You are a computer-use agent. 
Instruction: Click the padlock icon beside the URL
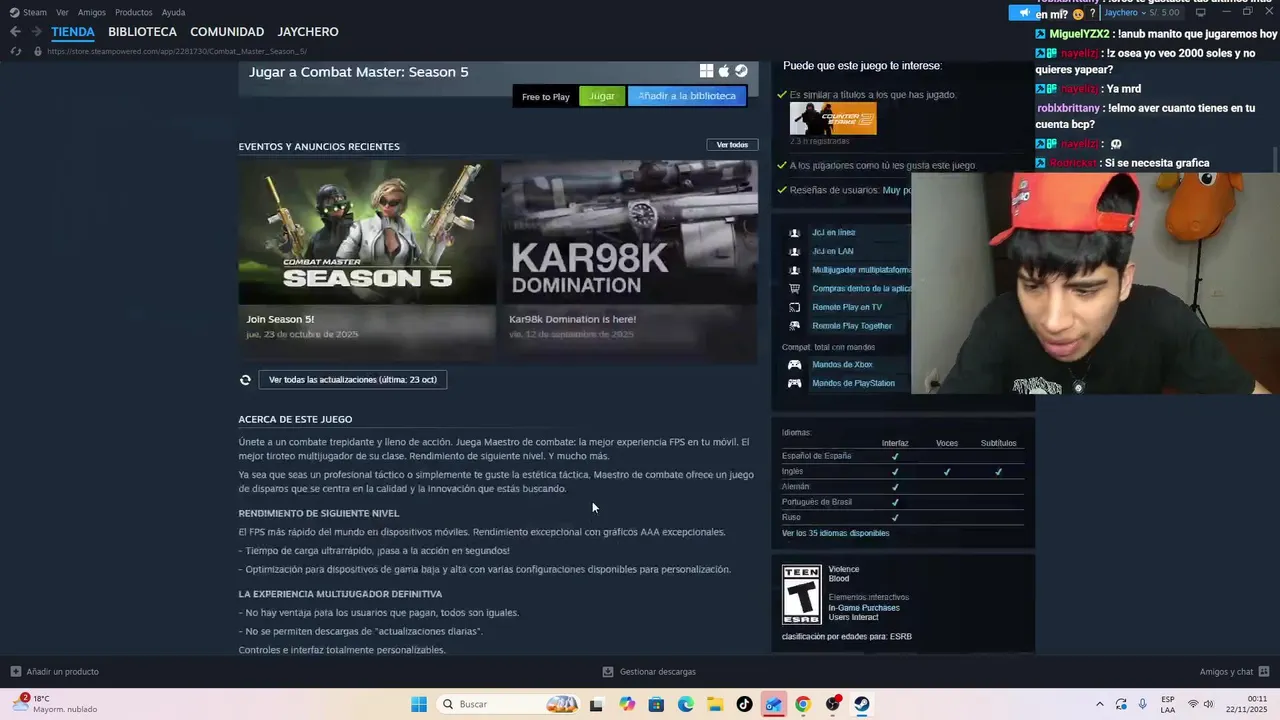(x=38, y=51)
